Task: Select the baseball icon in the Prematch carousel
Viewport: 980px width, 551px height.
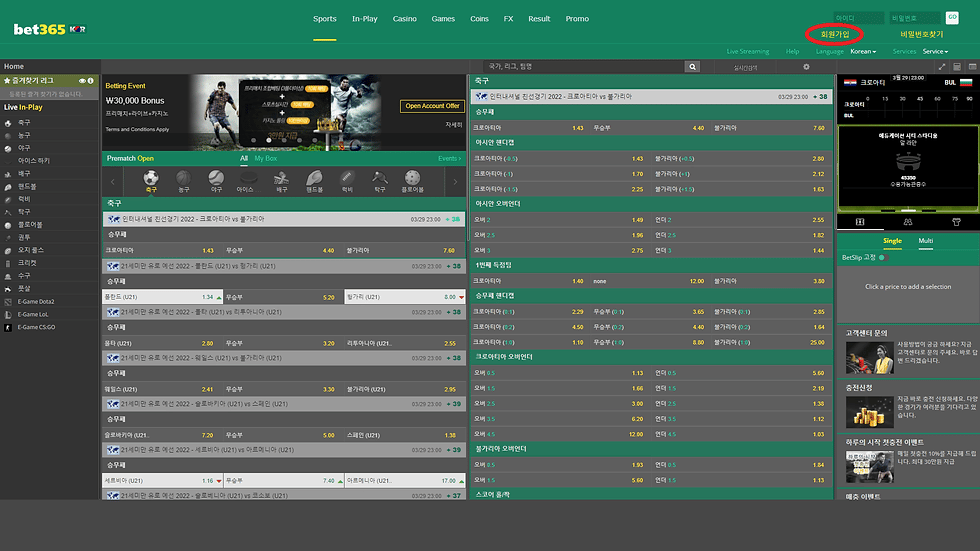Action: pos(216,178)
